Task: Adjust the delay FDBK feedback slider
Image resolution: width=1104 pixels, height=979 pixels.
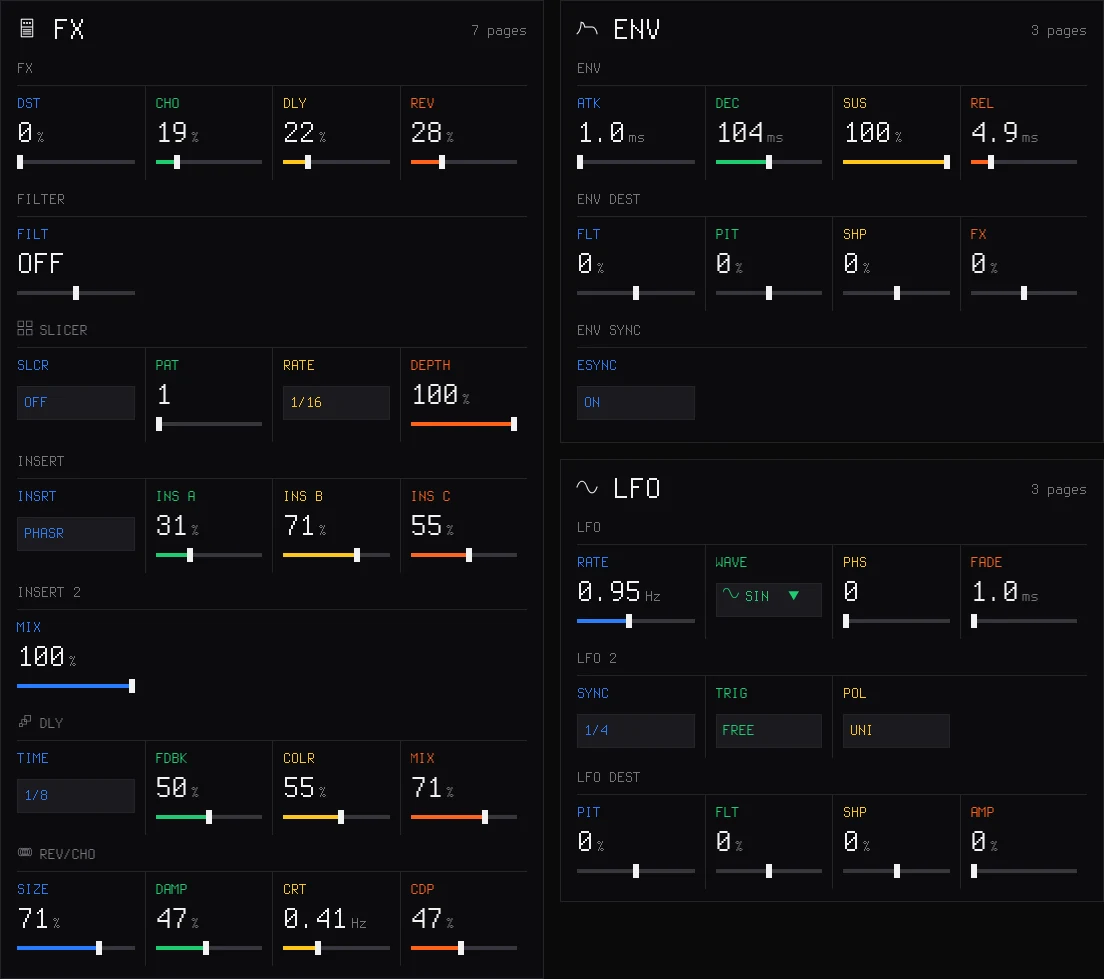Action: (208, 817)
